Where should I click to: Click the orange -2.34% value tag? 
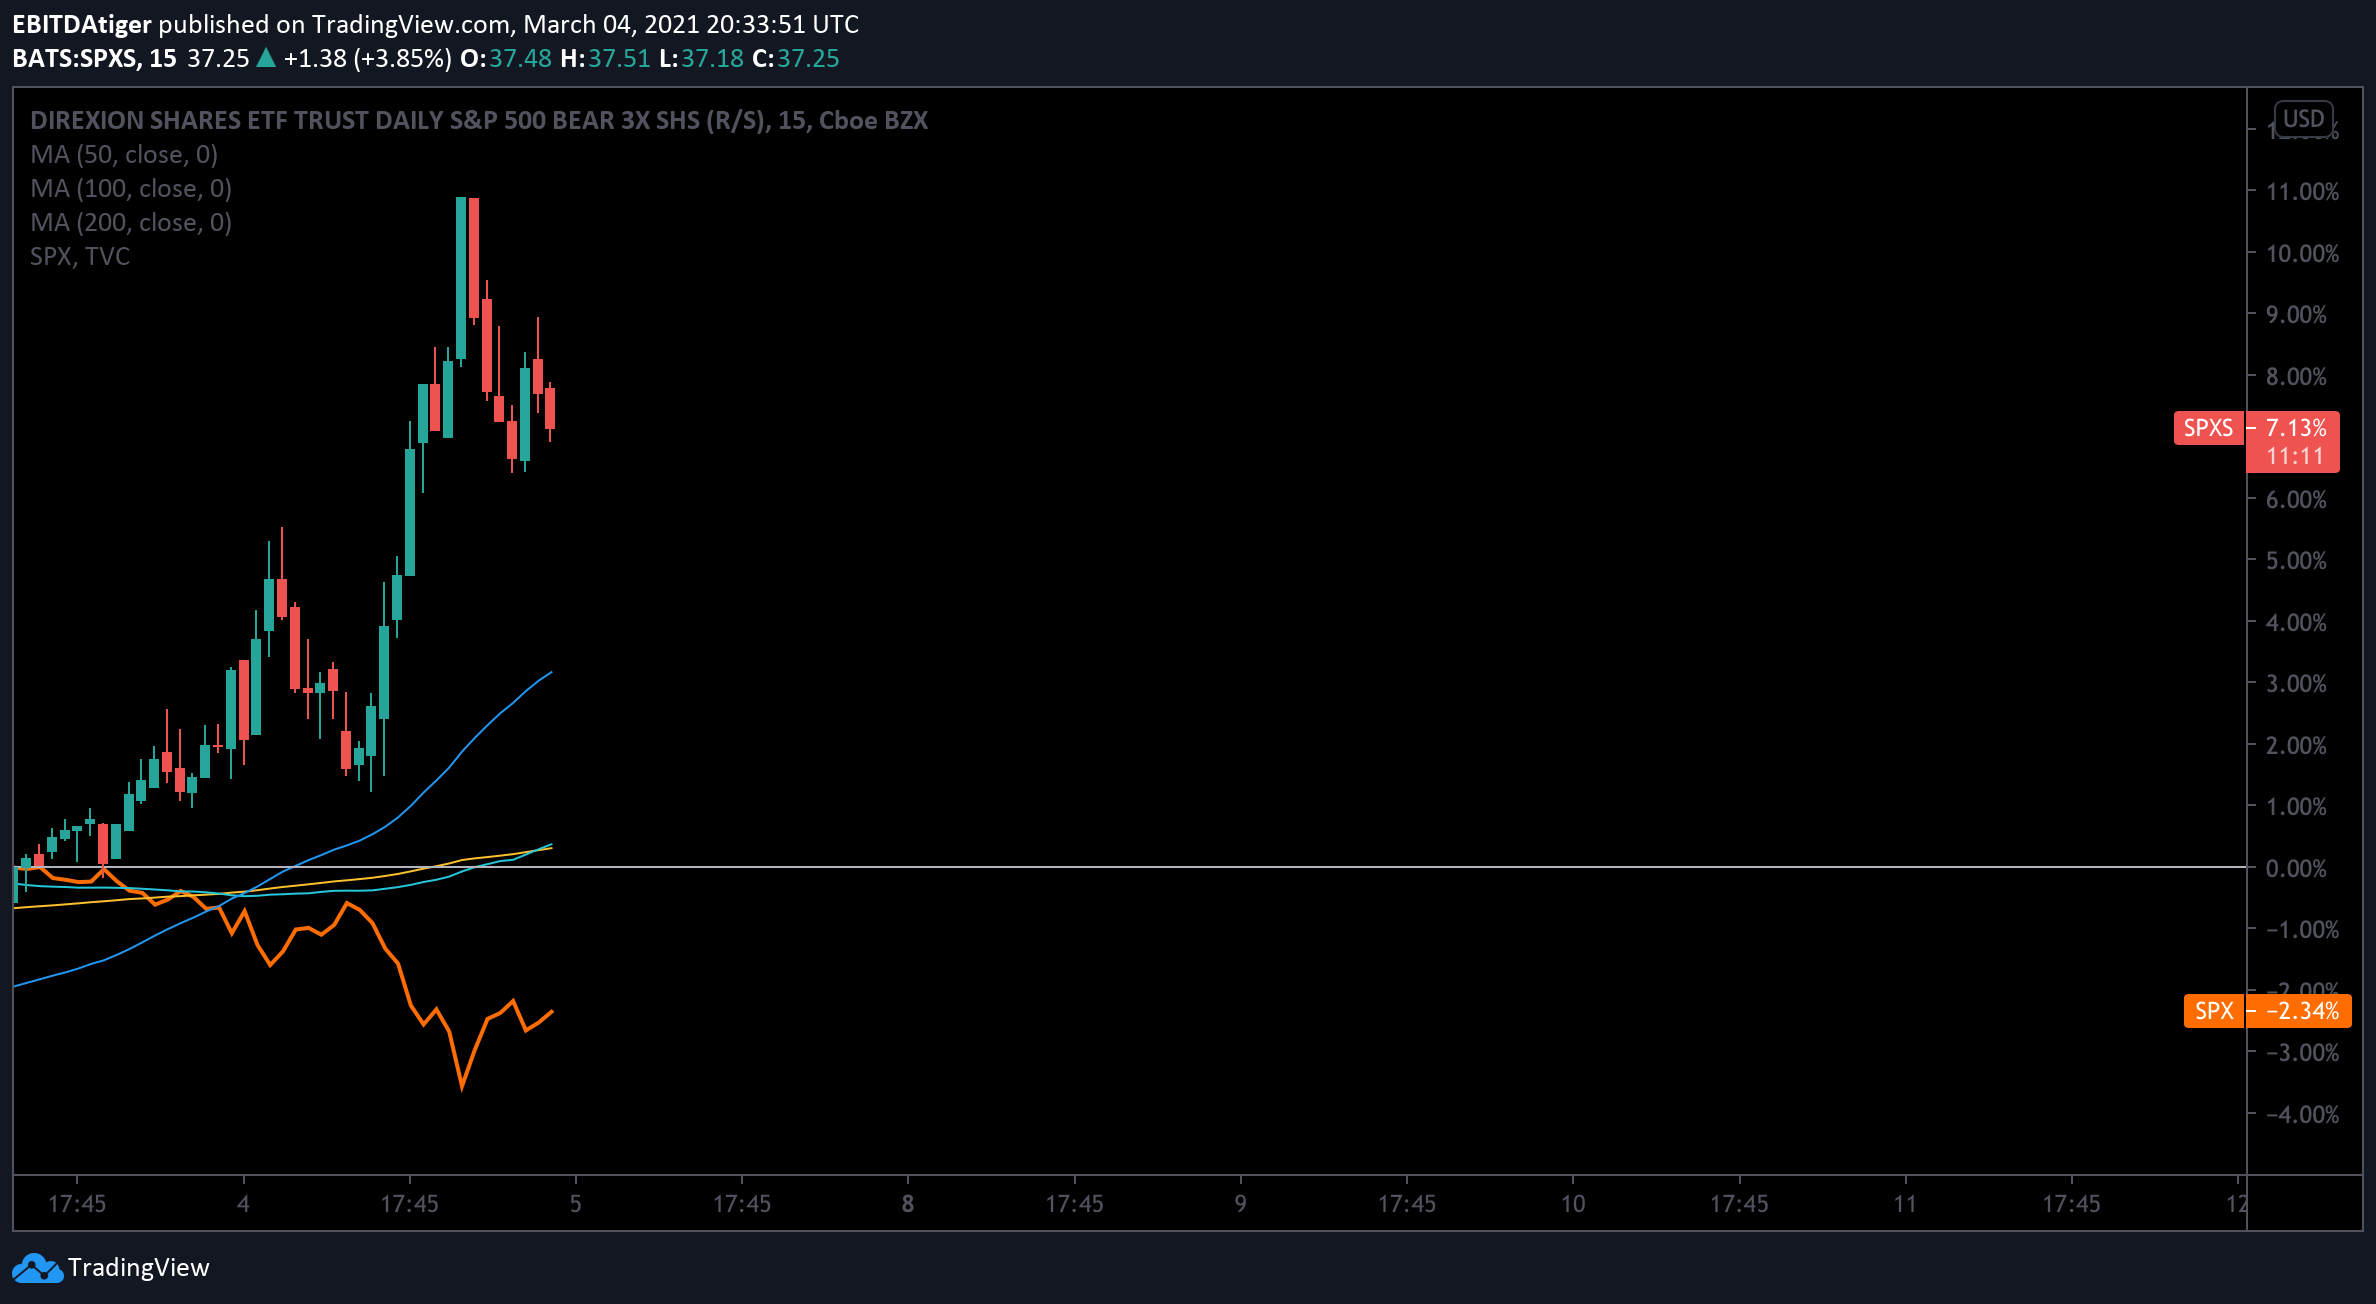pos(2299,1011)
